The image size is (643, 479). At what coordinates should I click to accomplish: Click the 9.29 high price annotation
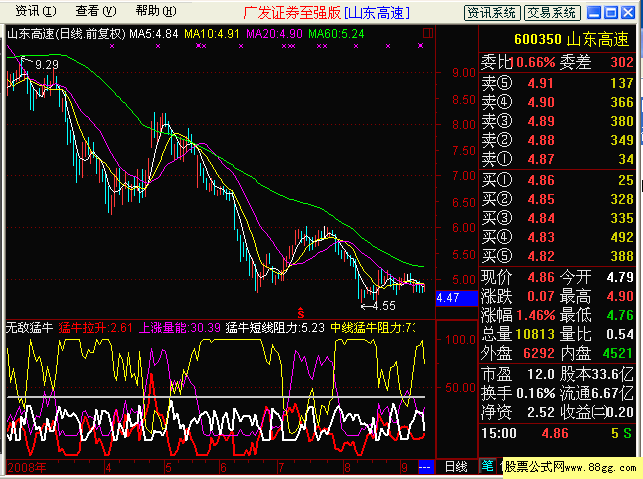47,64
